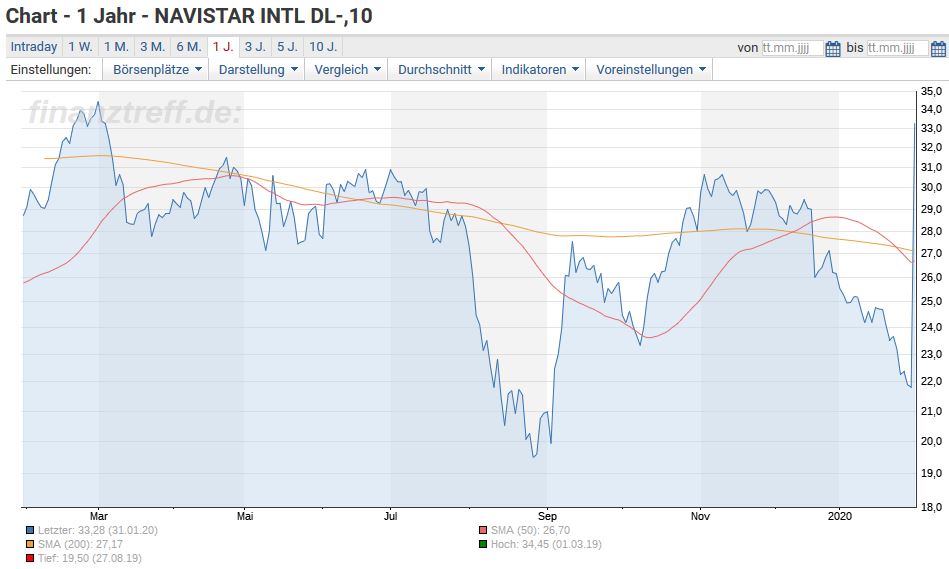Click the 'Sep' x-axis label
The image size is (949, 569).
coord(547,516)
